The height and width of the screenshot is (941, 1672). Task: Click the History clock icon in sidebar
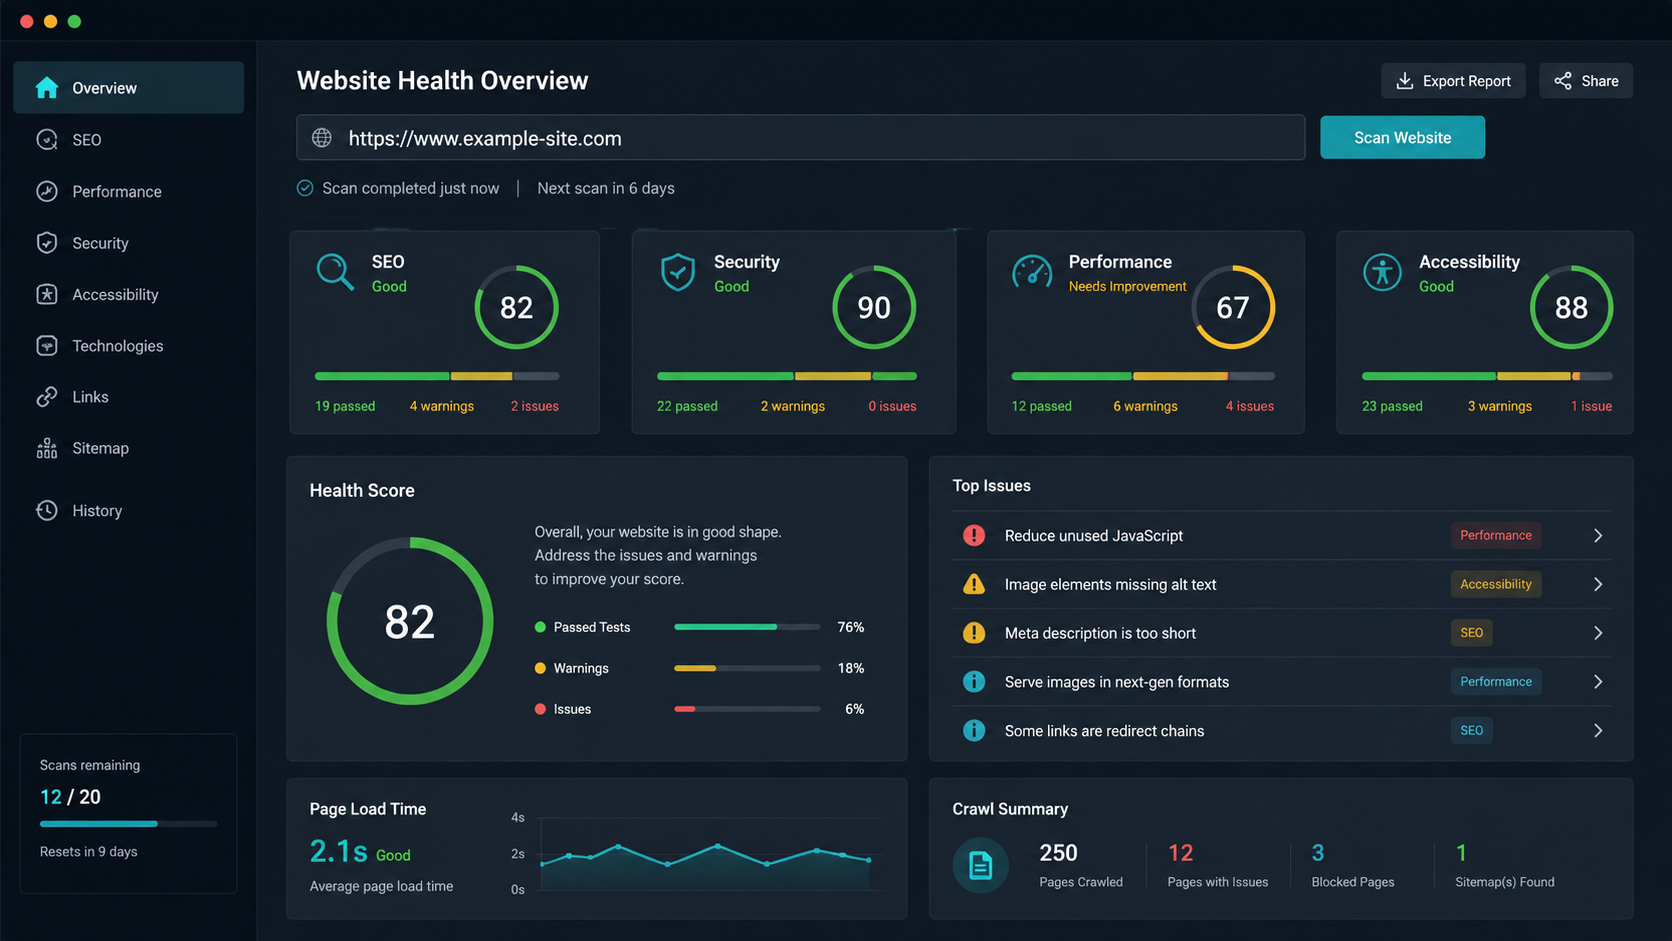tap(47, 510)
